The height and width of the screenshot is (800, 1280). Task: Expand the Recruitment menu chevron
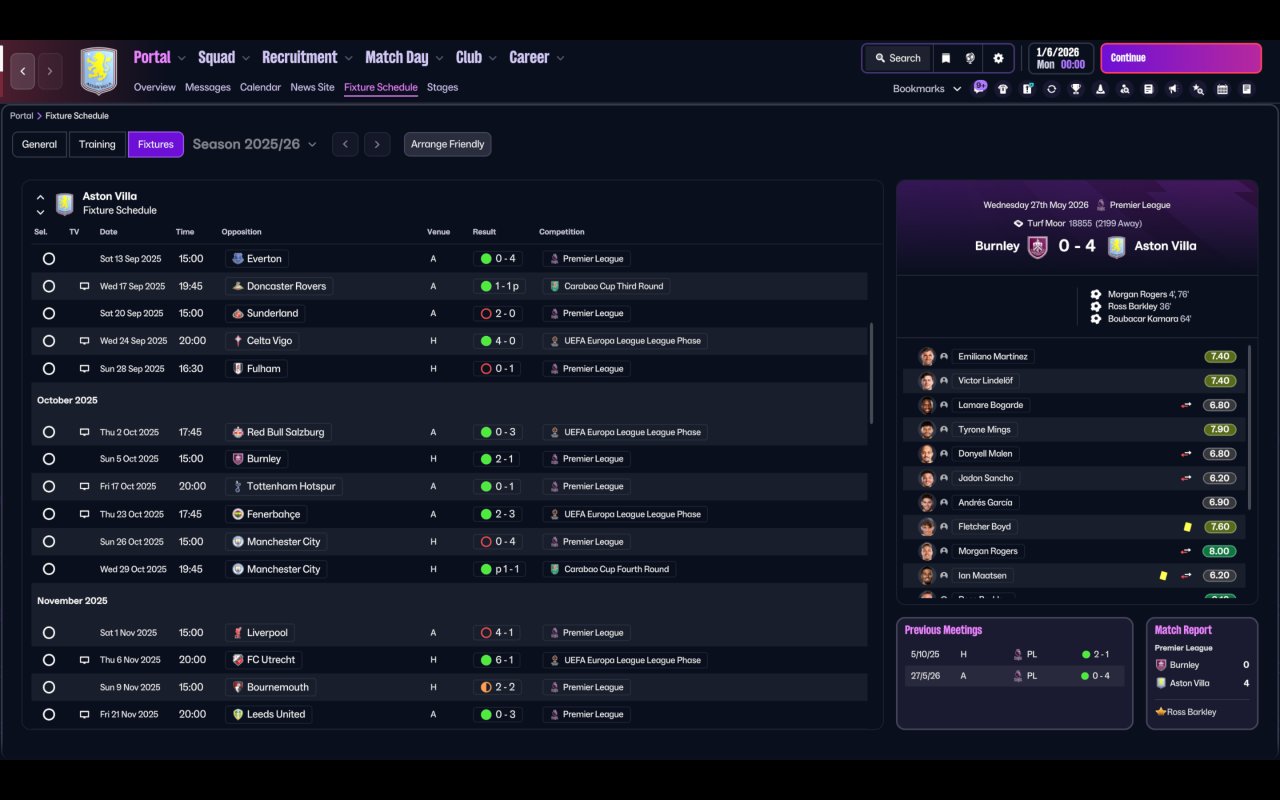point(349,58)
